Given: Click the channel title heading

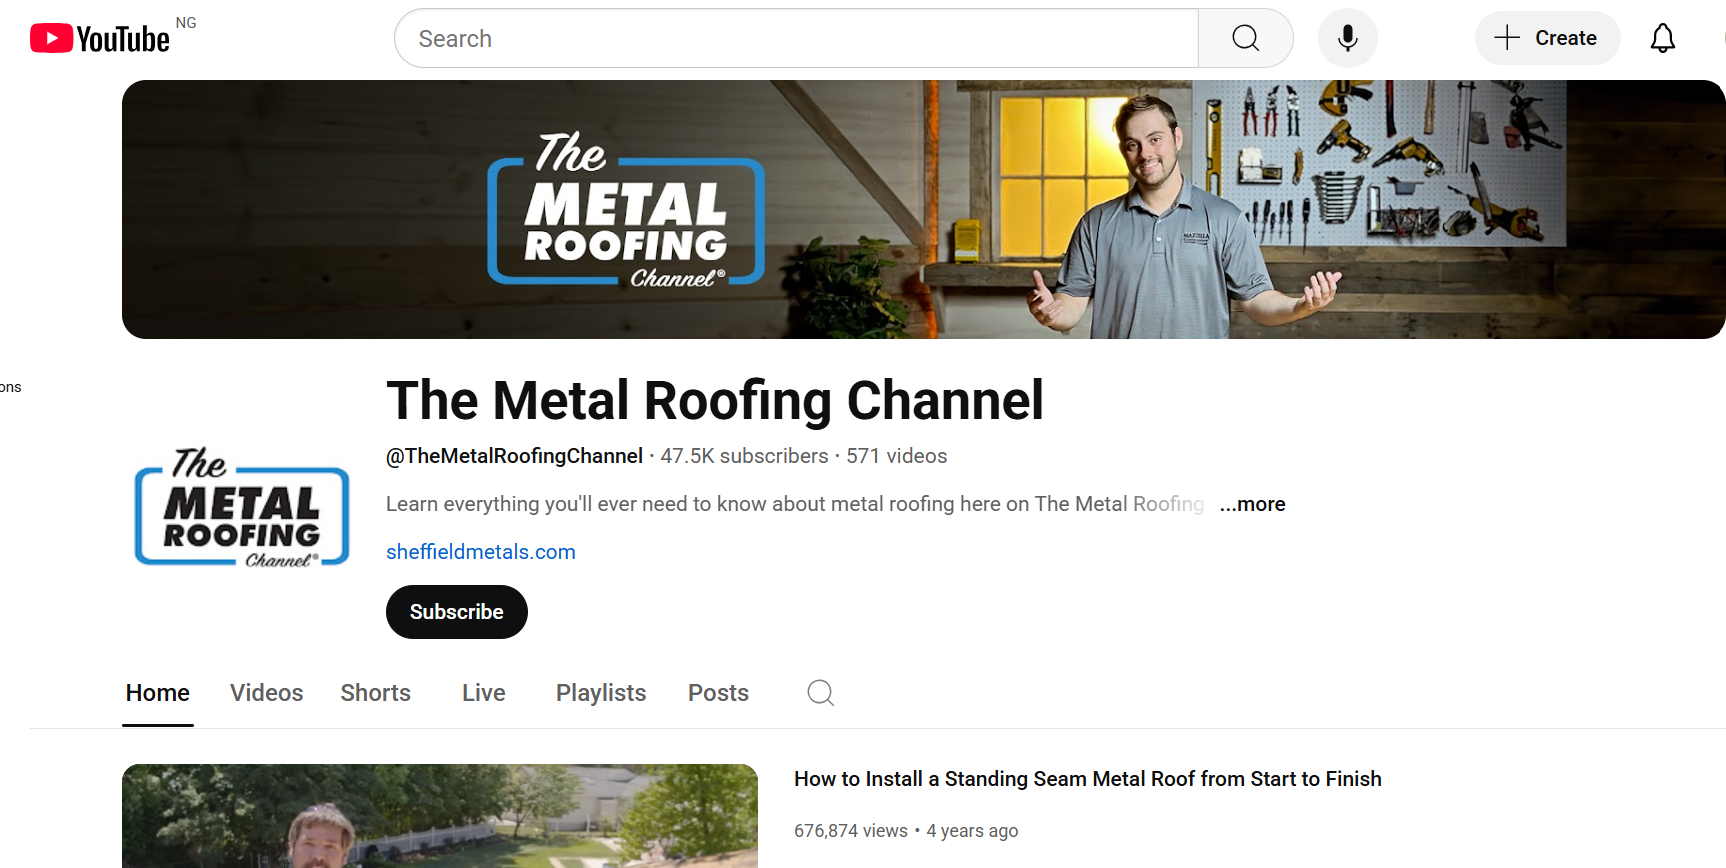Looking at the screenshot, I should tap(715, 401).
